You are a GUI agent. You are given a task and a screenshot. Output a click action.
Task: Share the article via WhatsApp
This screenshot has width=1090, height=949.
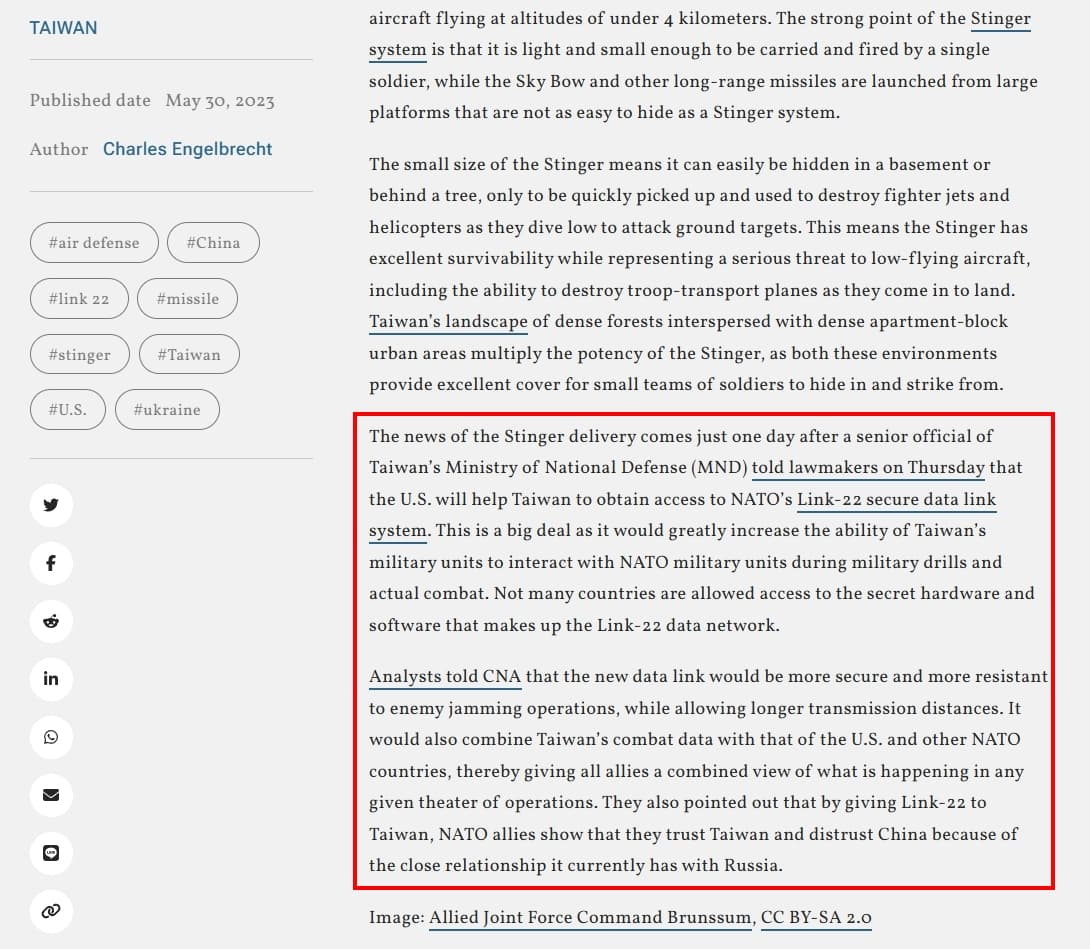point(51,737)
